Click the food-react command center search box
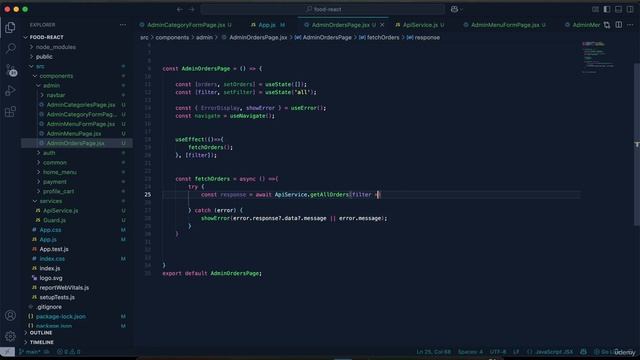This screenshot has height=360, width=640. click(322, 9)
